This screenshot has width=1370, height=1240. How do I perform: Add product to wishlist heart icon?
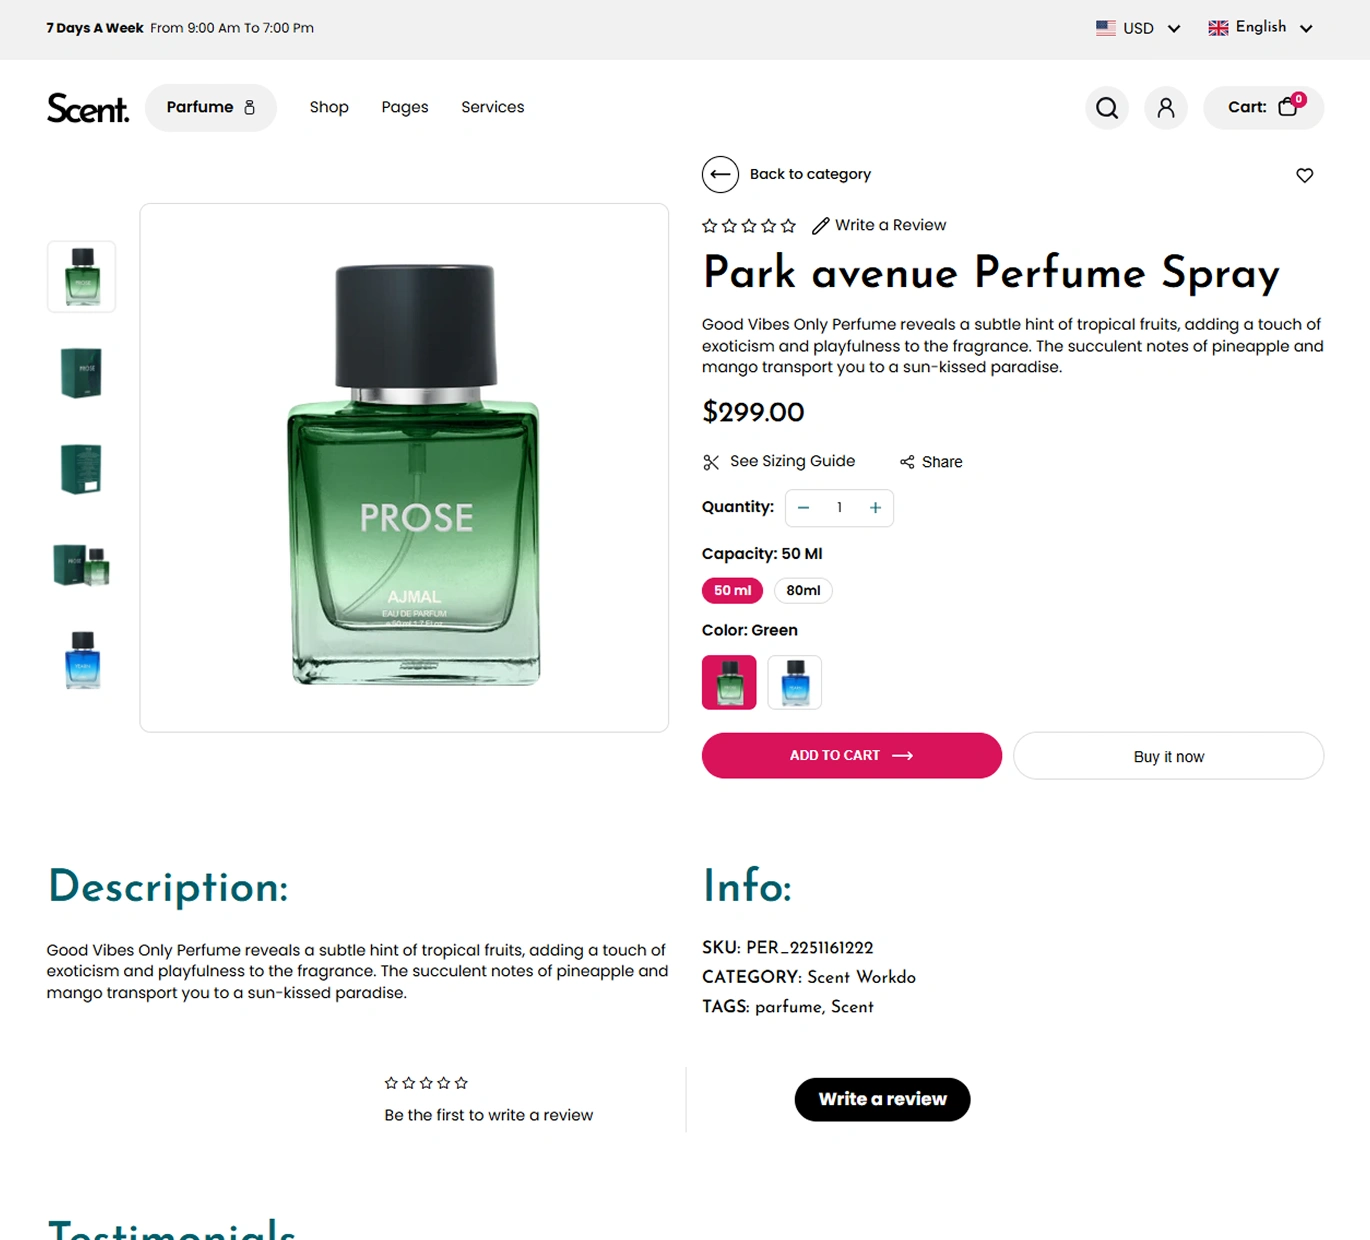point(1305,175)
